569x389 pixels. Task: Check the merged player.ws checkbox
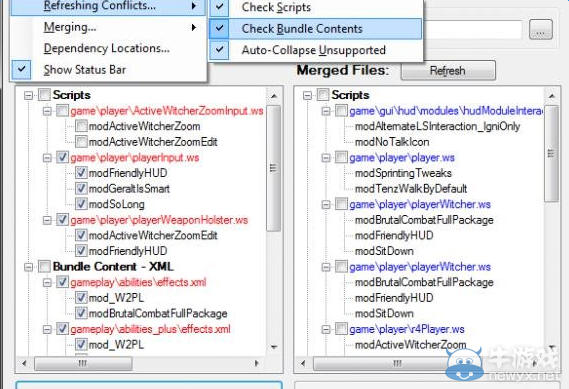[x=341, y=157]
